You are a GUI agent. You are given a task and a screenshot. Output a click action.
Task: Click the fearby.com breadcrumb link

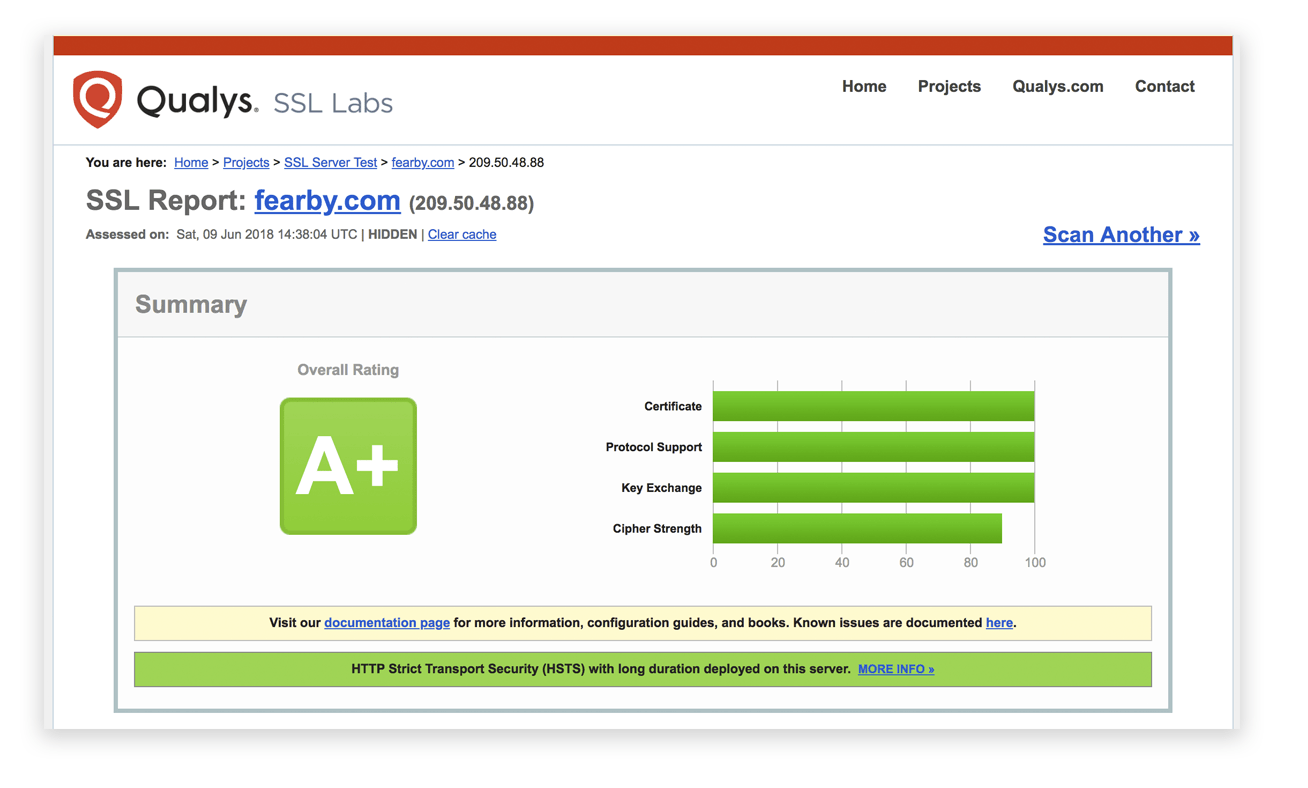(x=423, y=163)
